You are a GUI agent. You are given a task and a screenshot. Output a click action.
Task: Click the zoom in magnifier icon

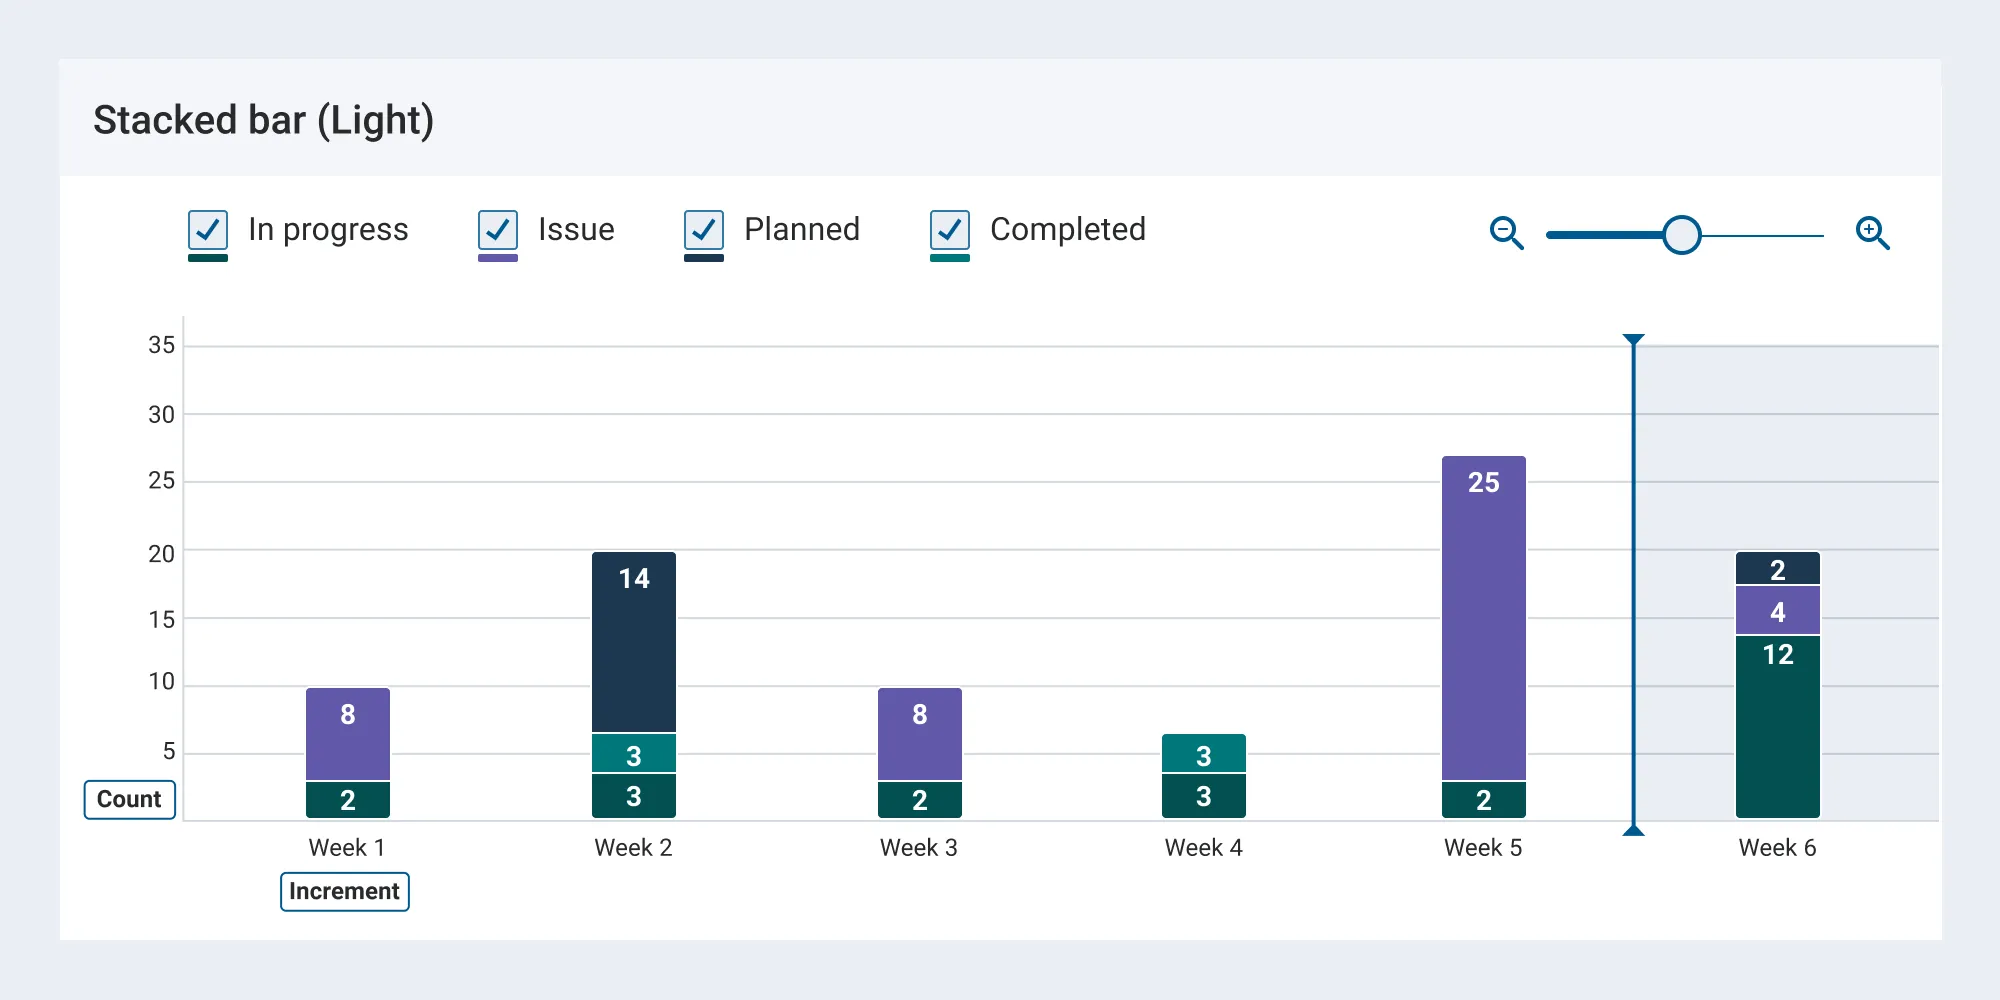(1874, 233)
